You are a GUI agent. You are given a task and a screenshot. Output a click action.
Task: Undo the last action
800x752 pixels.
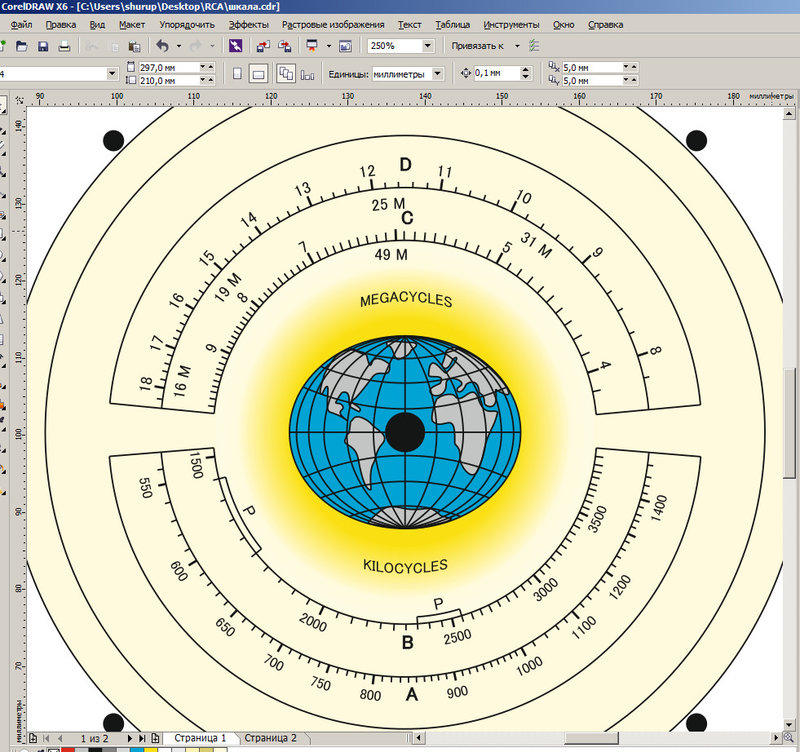pyautogui.click(x=163, y=46)
